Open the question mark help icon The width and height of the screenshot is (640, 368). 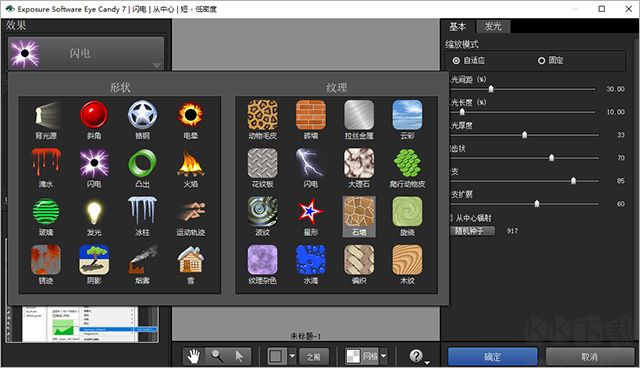[416, 356]
